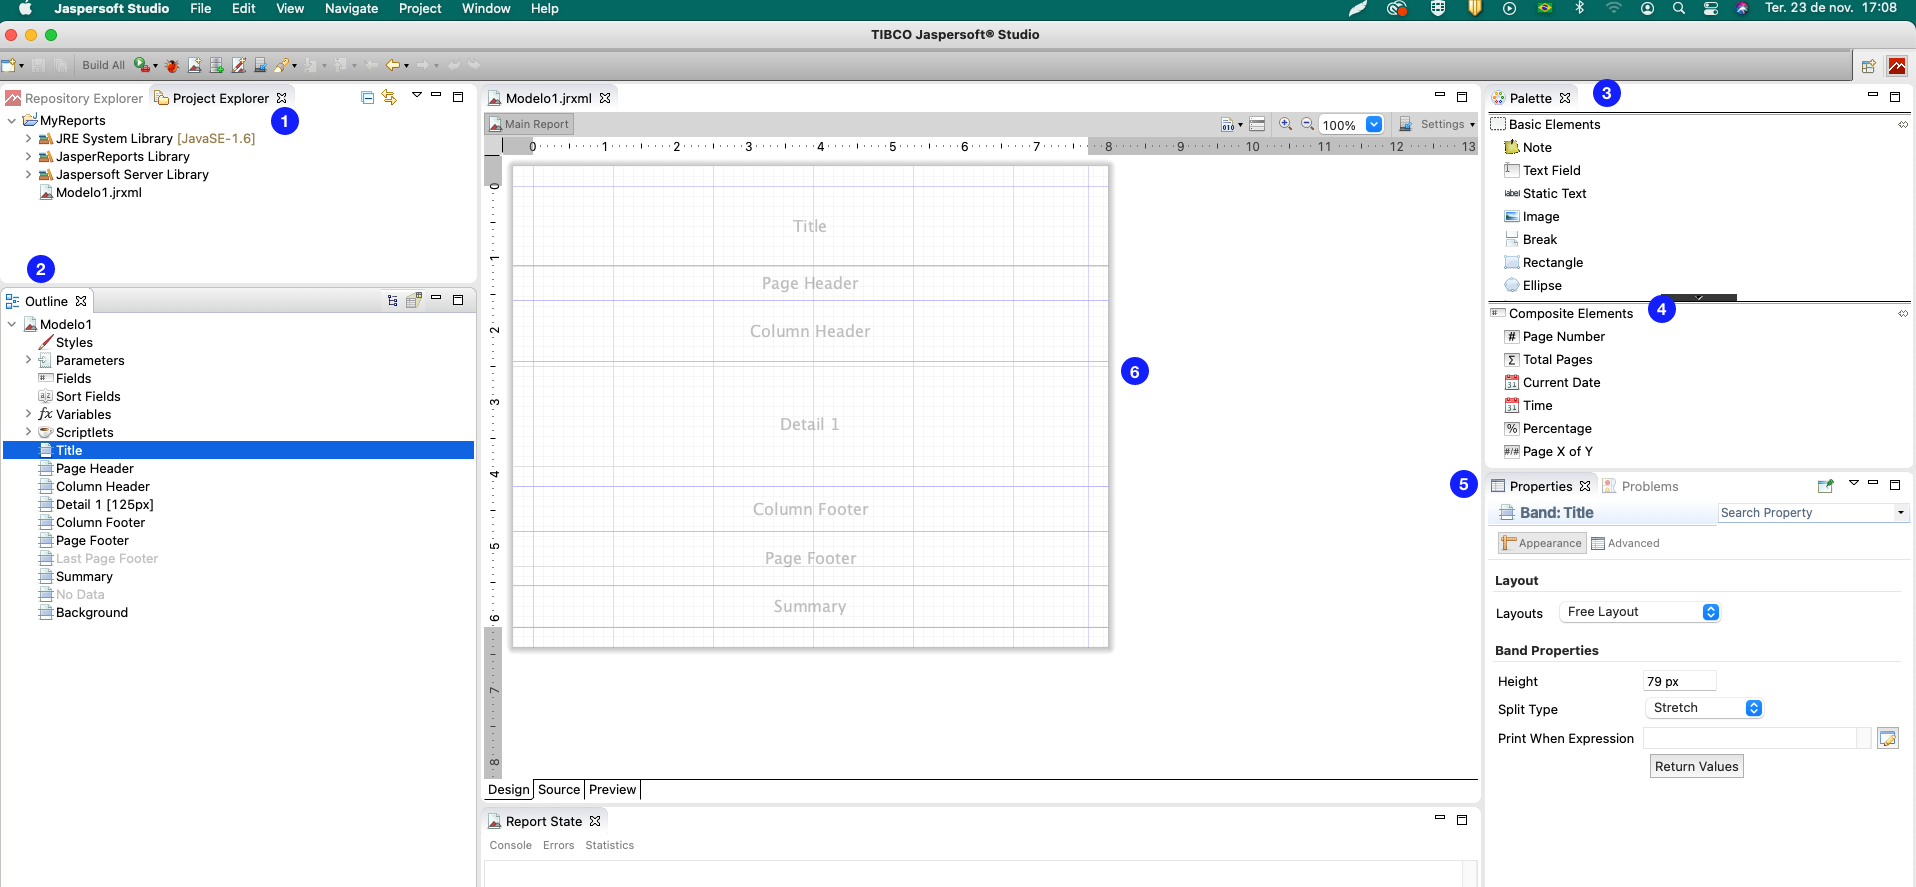Expand Parameters node in Outline
1916x887 pixels.
click(x=28, y=360)
